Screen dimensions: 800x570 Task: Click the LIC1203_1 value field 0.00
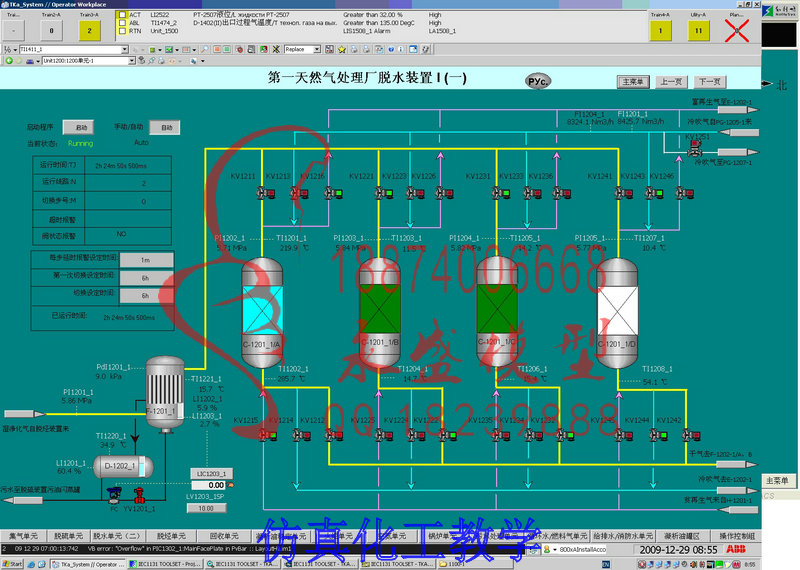pos(208,485)
